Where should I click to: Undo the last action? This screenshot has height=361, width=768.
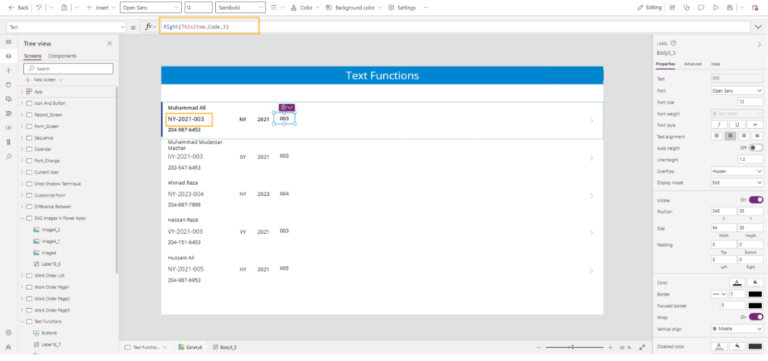(39, 8)
